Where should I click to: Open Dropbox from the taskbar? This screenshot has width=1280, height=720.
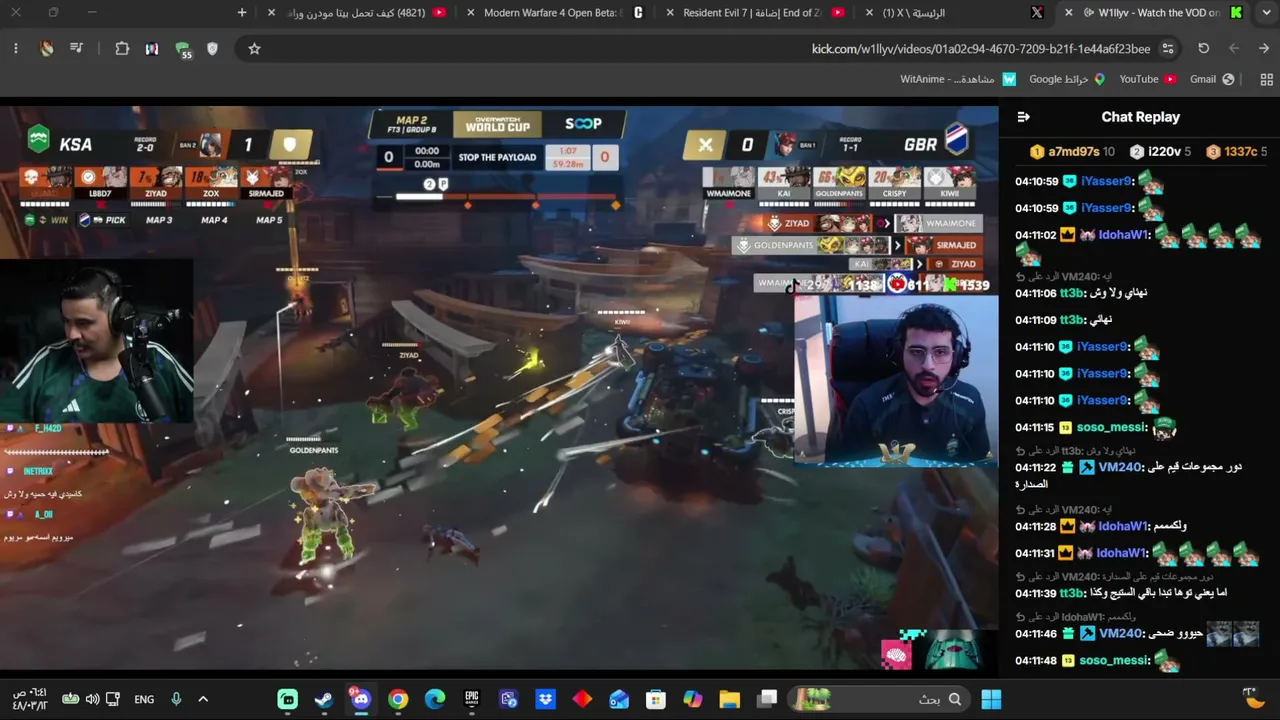coord(545,699)
